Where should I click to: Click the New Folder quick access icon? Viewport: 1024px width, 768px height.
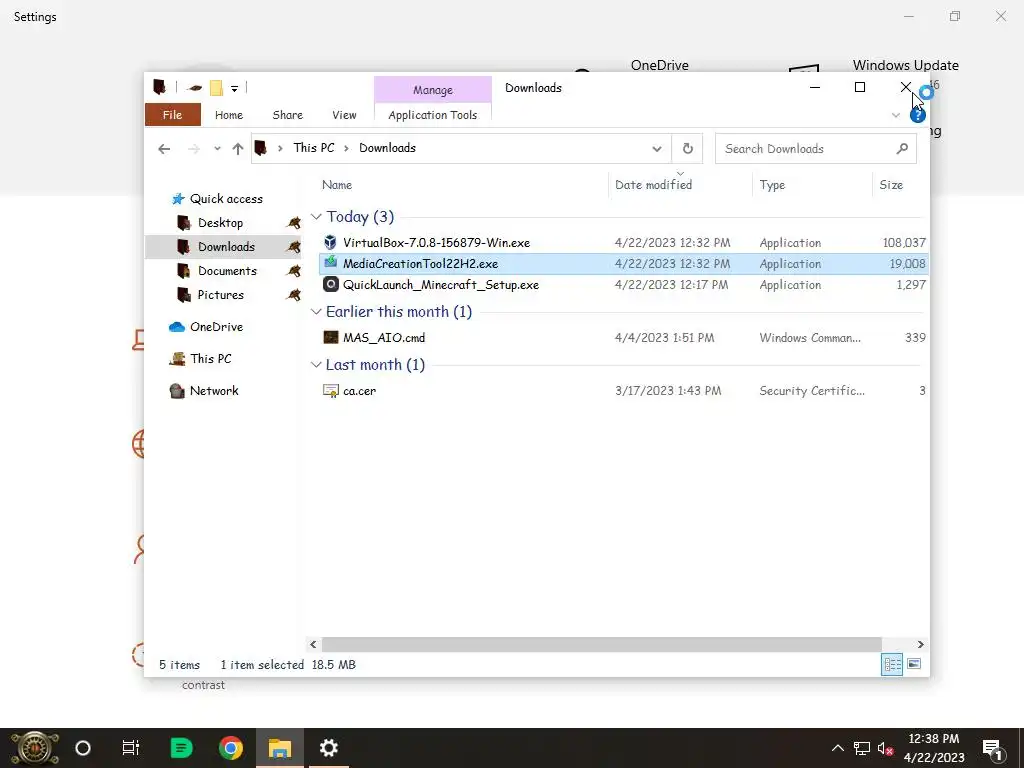click(216, 88)
